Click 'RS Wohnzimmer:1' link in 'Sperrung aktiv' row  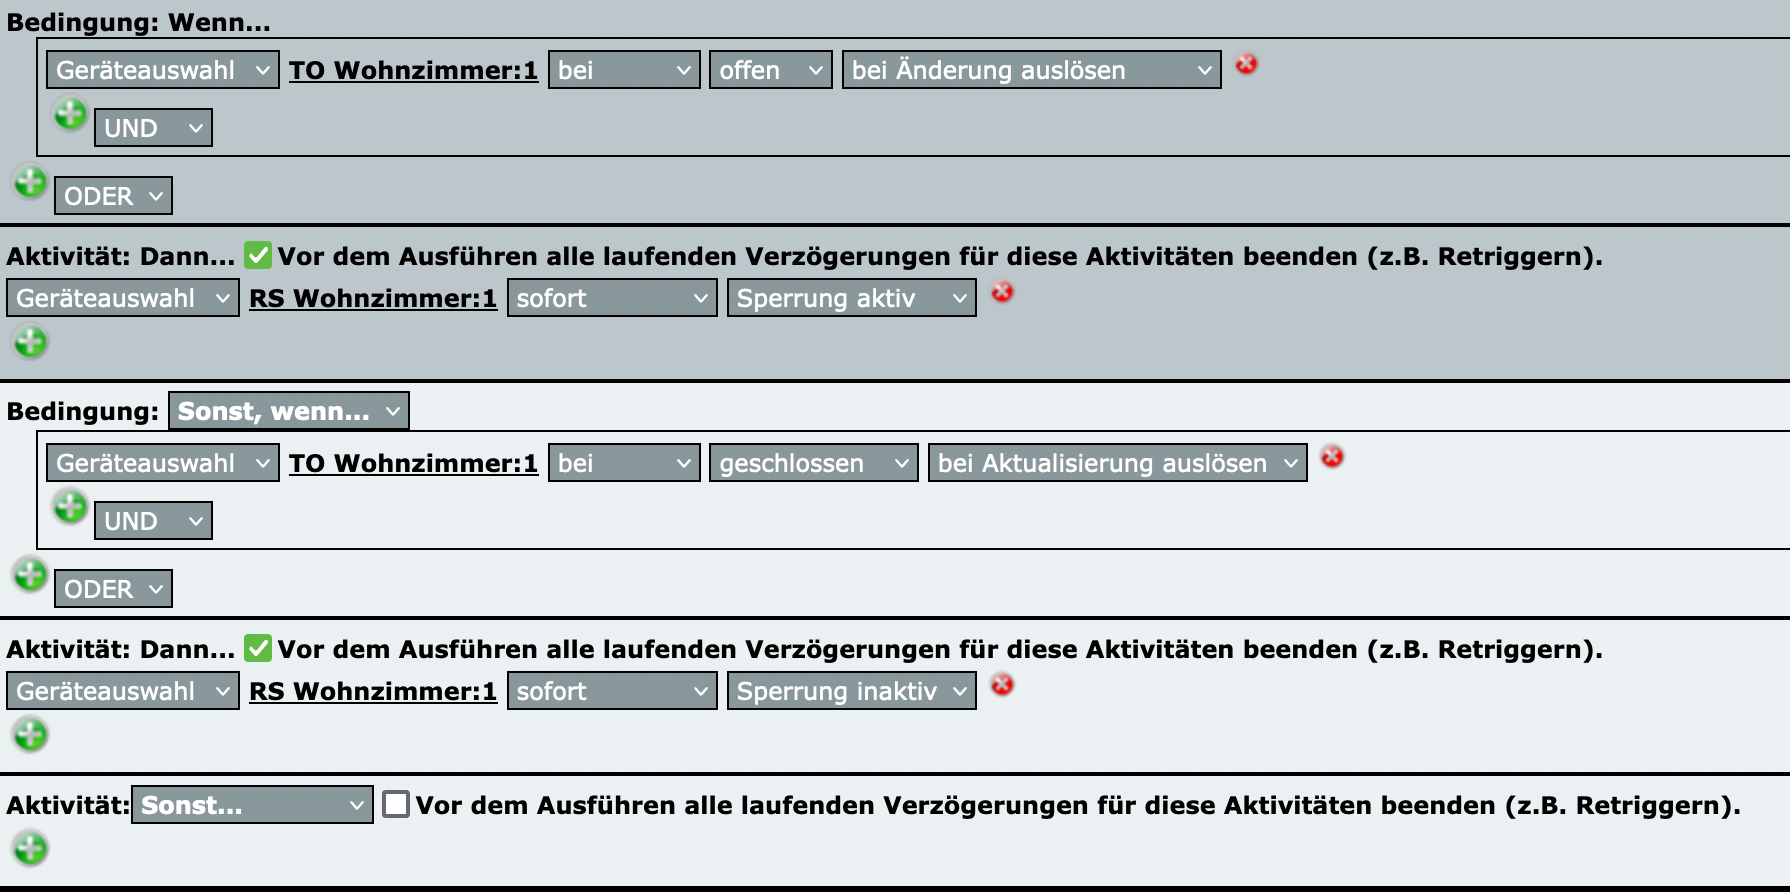pos(372,298)
